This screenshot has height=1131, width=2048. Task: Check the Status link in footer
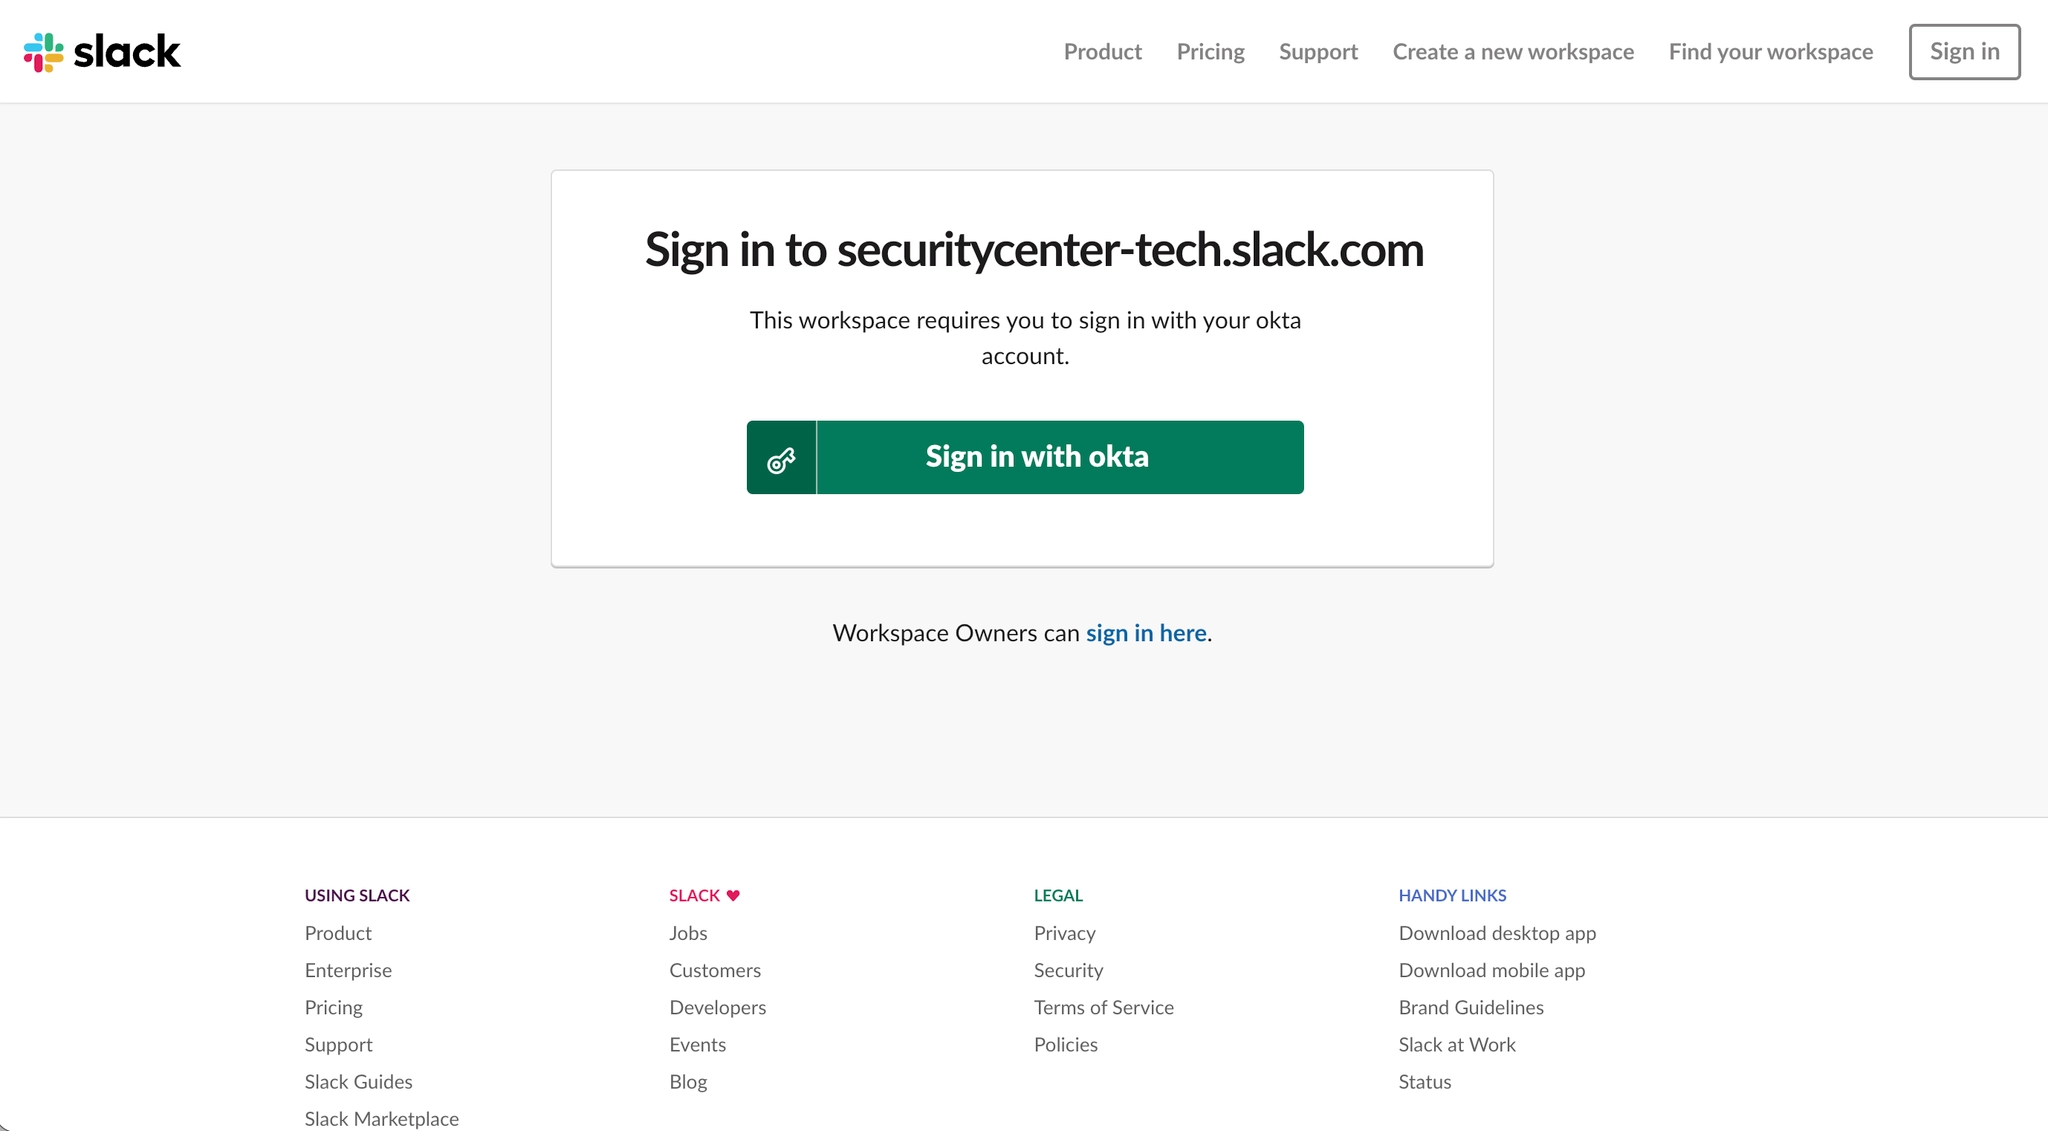(x=1424, y=1081)
